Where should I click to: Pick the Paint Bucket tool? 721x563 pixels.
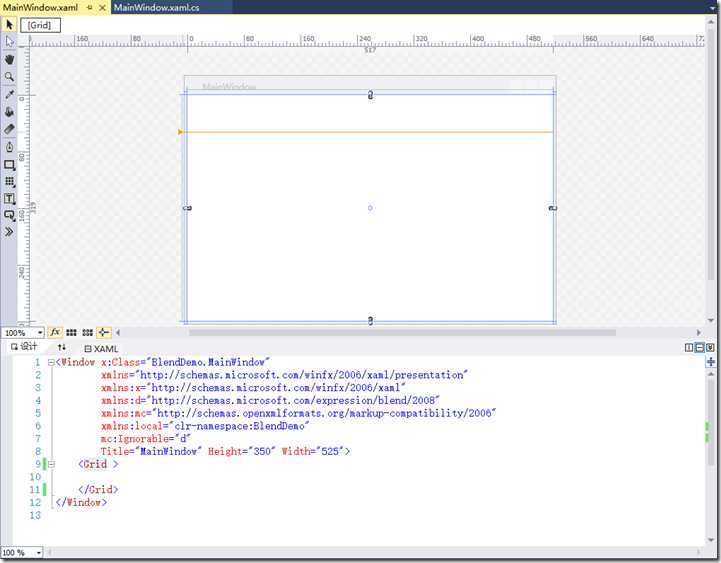9,112
